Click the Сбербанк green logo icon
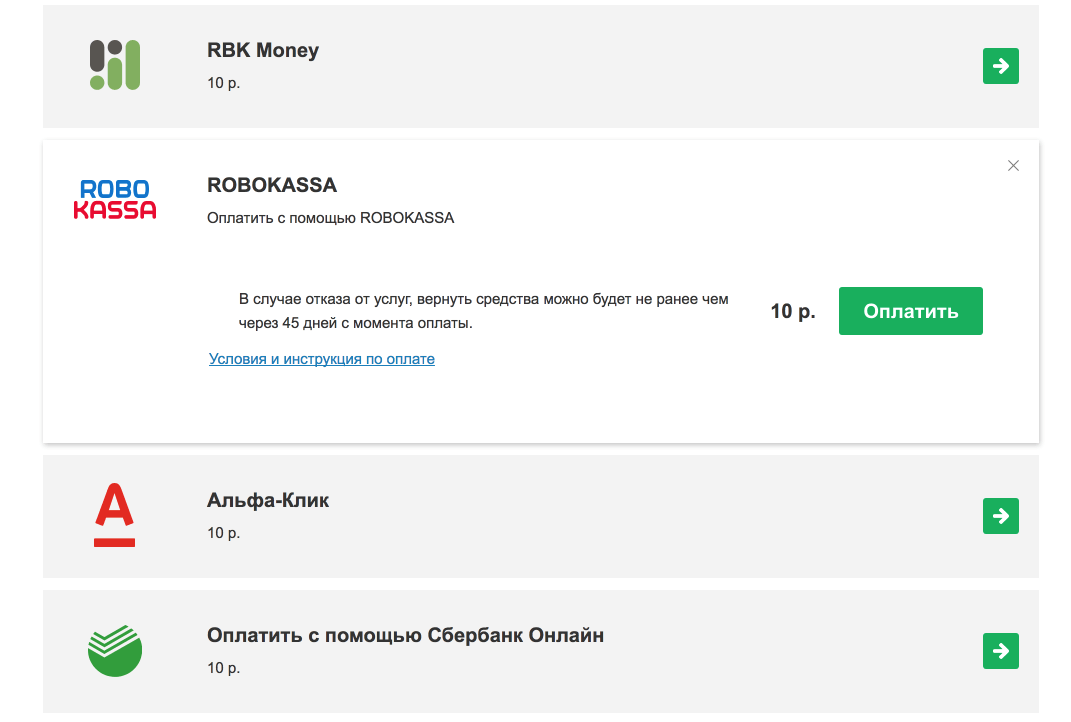Image resolution: width=1071 pixels, height=722 pixels. click(115, 650)
